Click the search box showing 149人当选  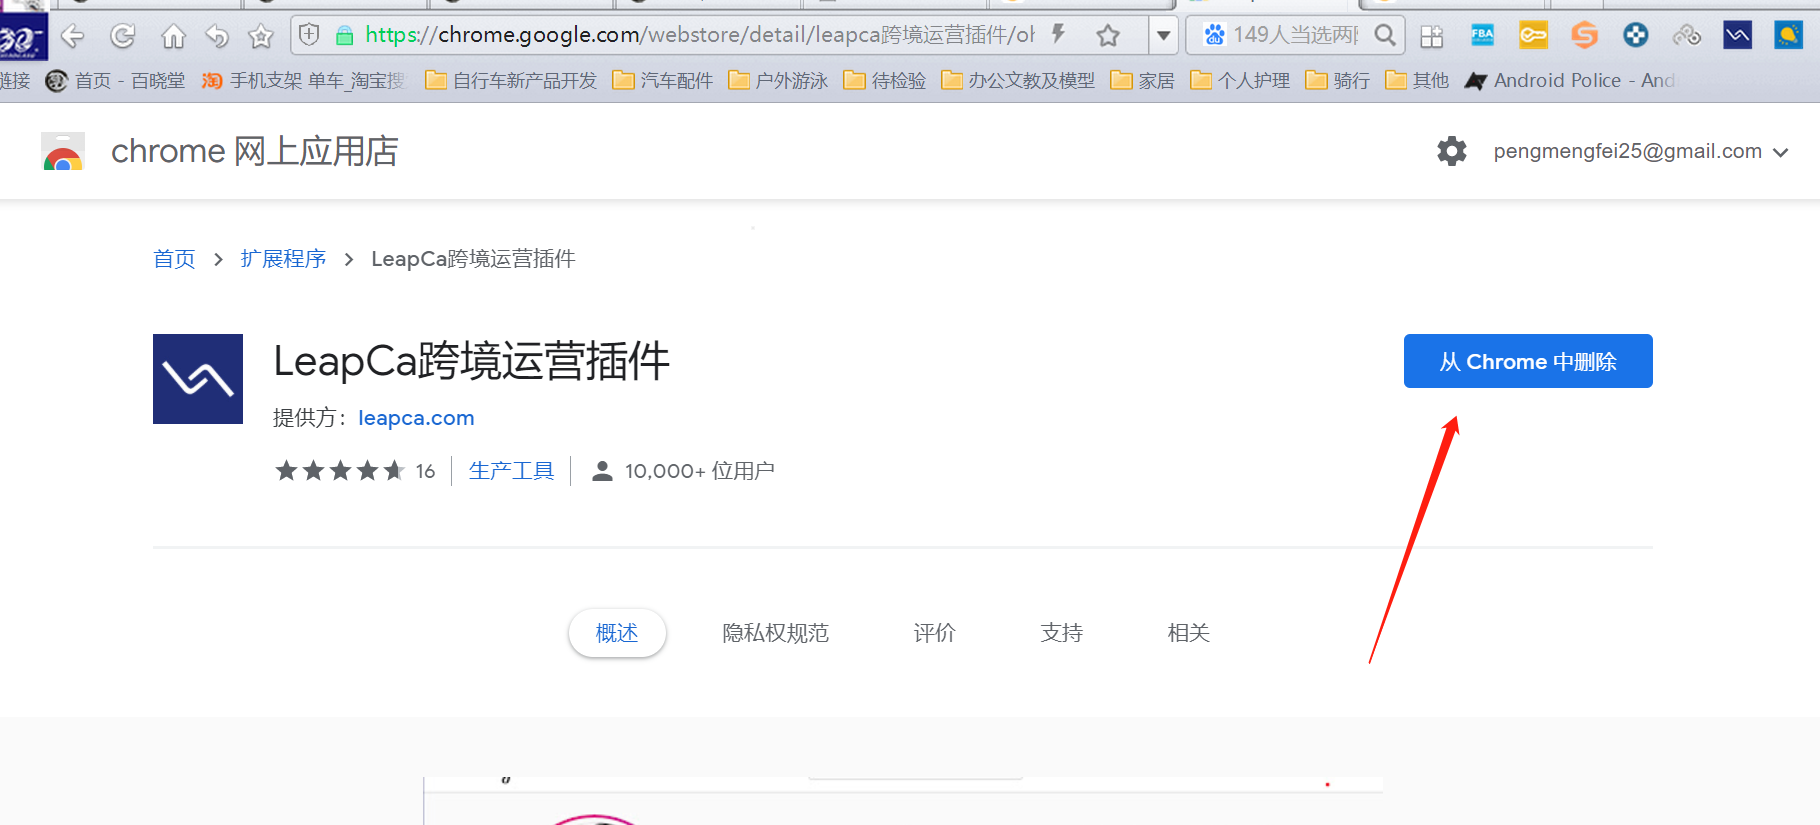(1295, 36)
